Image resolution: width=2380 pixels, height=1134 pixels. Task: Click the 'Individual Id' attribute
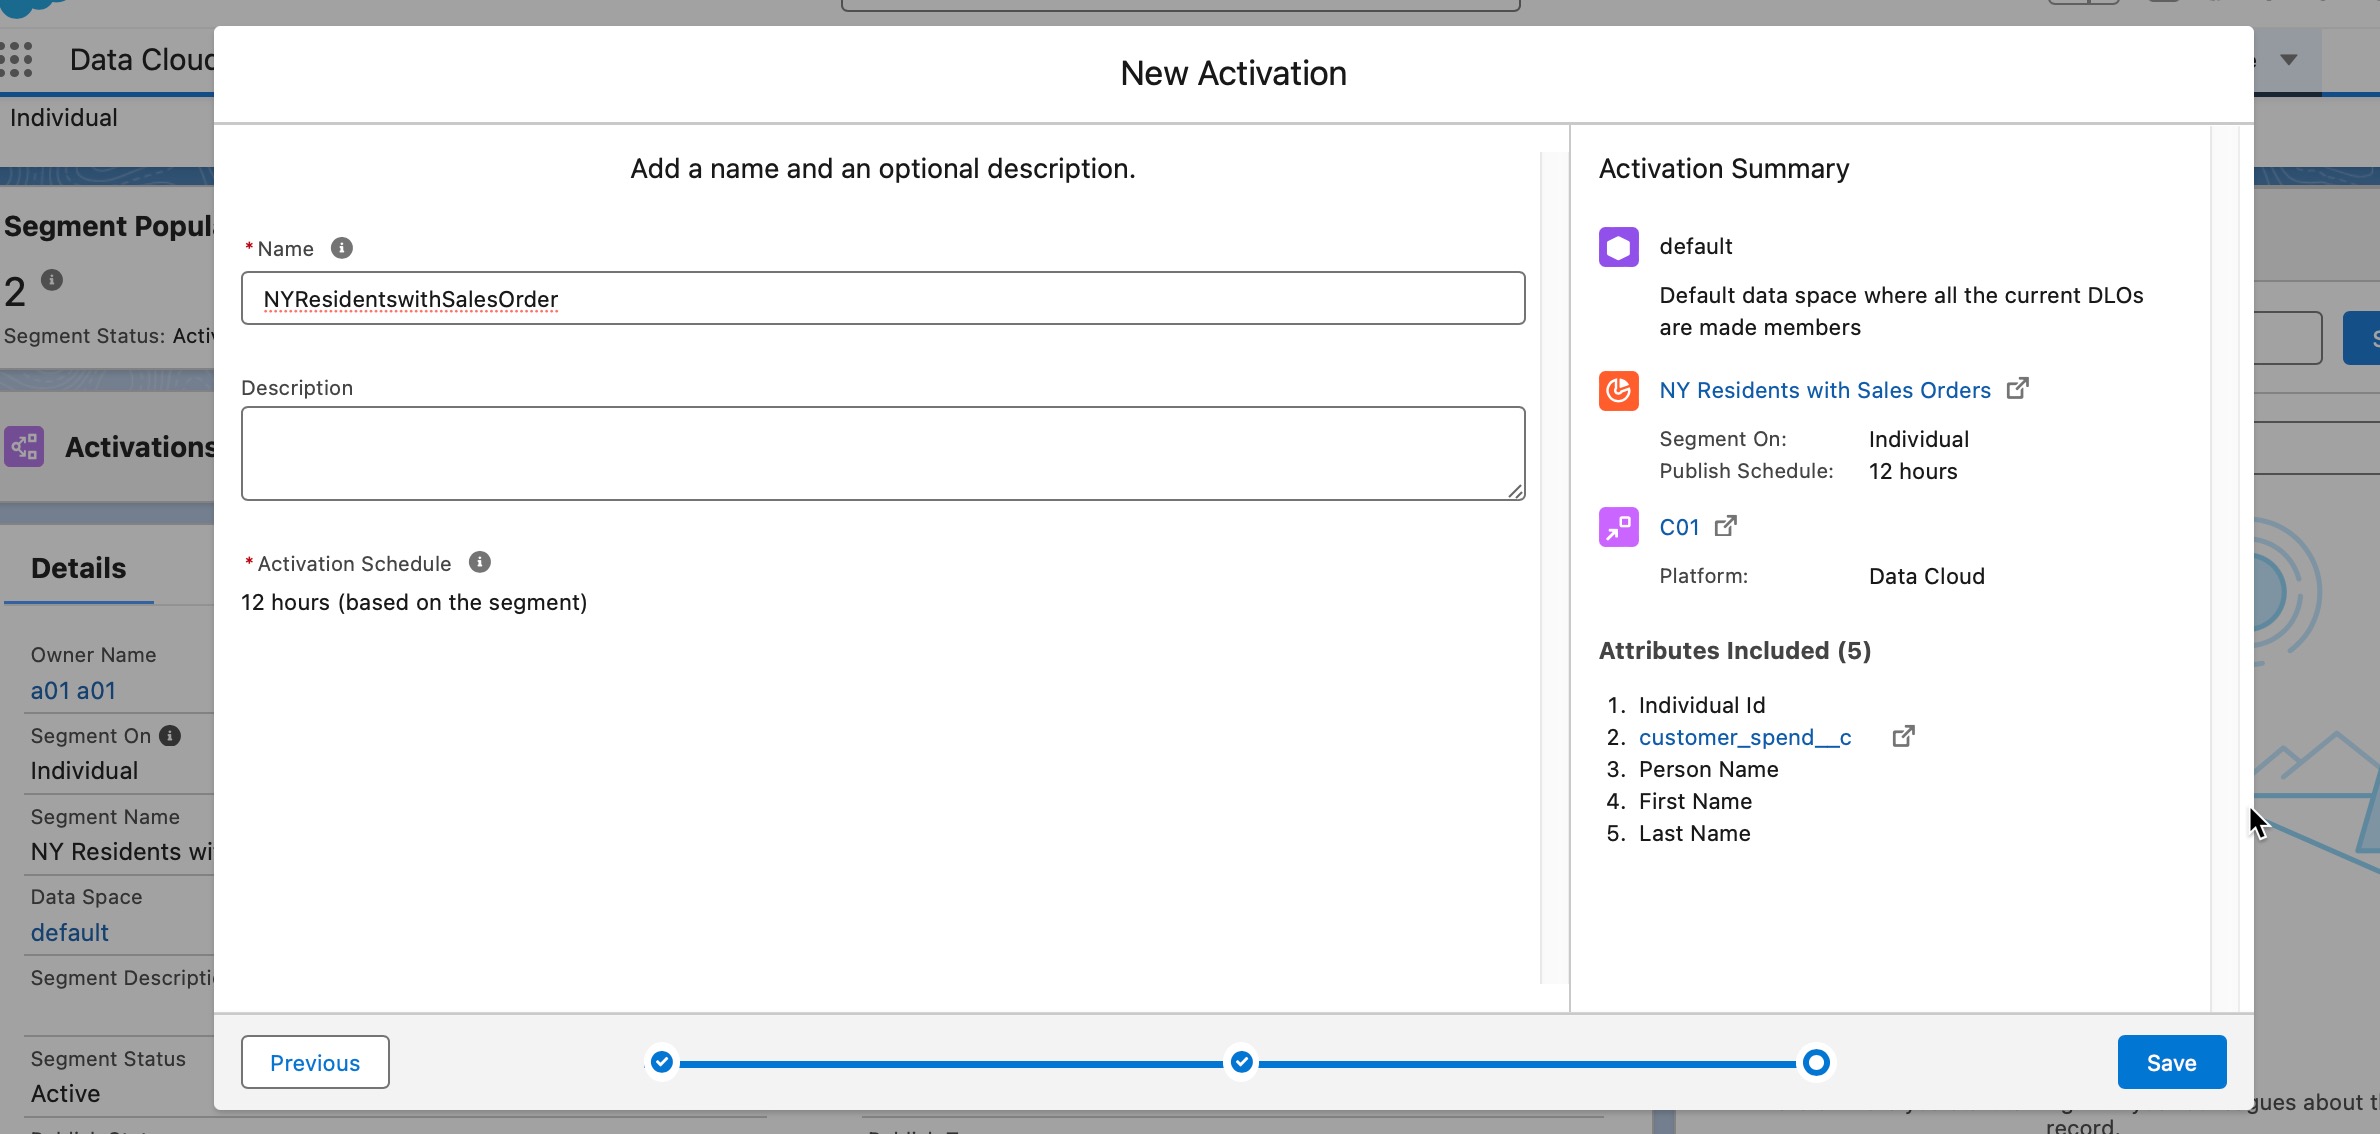(x=1702, y=705)
